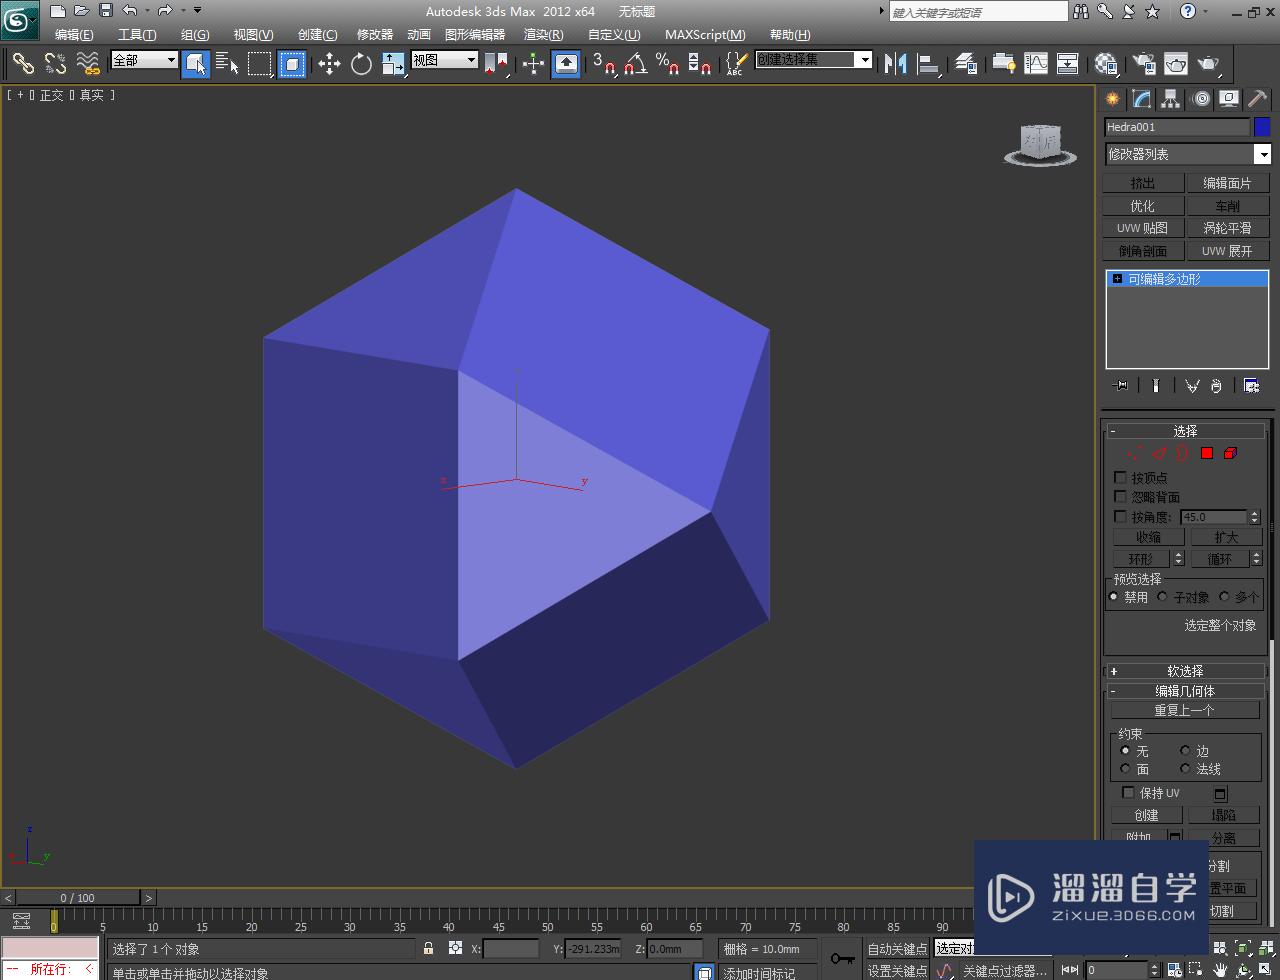Screen dimensions: 1280x980
Task: Open the Schematic View
Action: 1068,64
